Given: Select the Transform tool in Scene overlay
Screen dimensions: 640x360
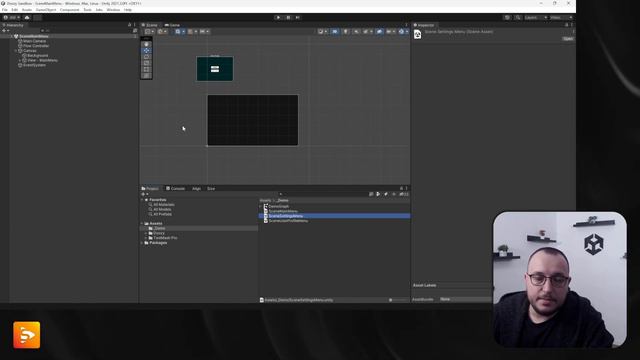Looking at the screenshot, I should tap(147, 75).
